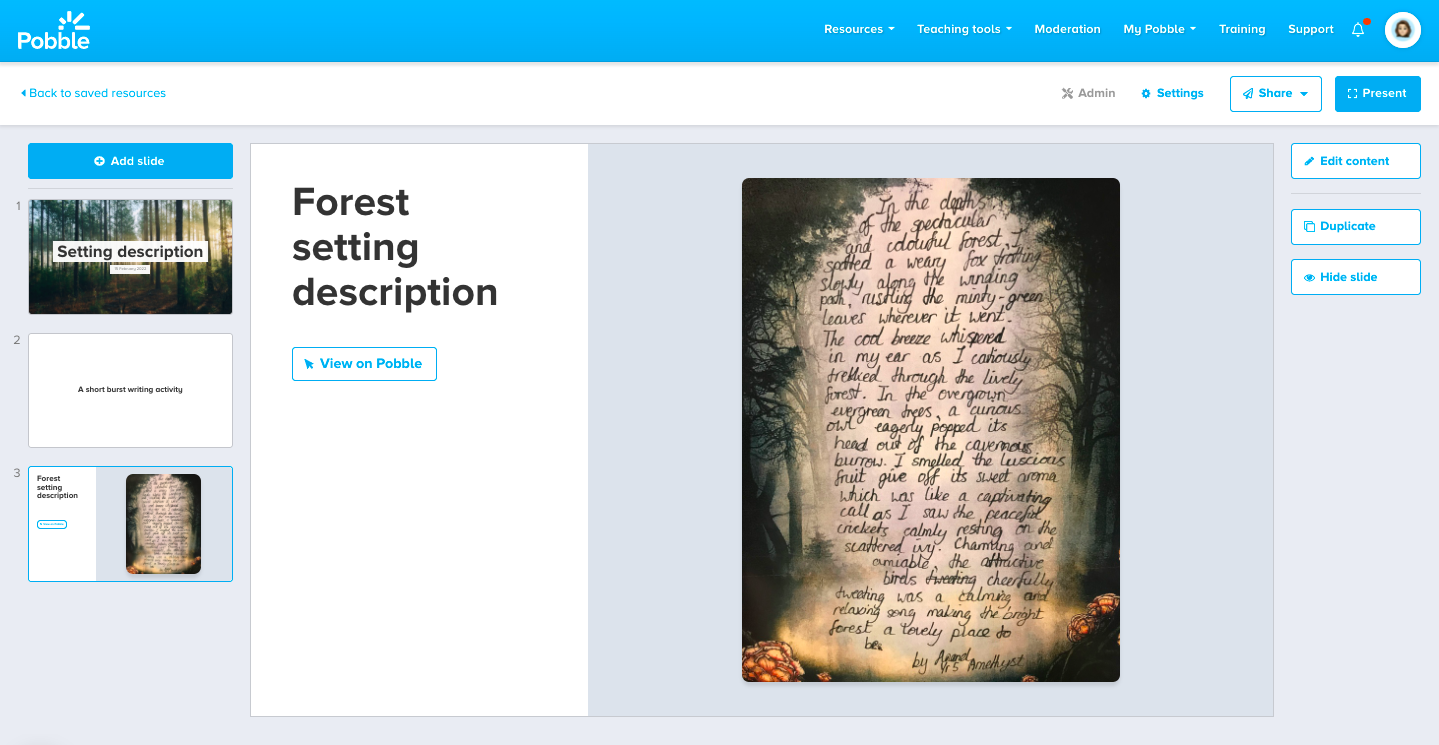The image size is (1439, 745).
Task: Click the Duplicate slide icon
Action: click(x=1309, y=226)
